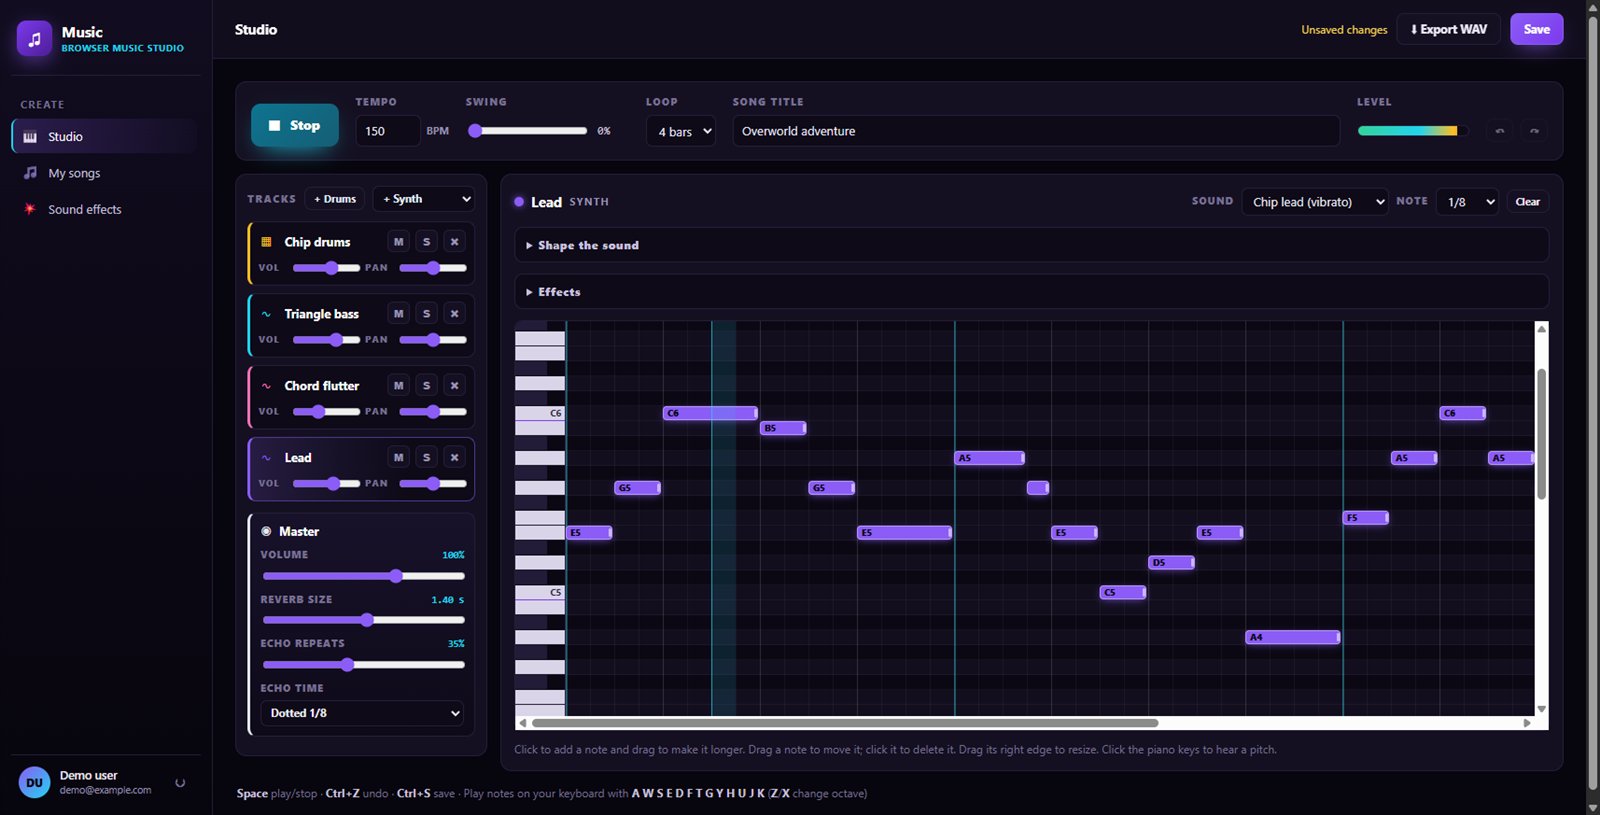The image size is (1600, 815).
Task: Remove the Chip drums track
Action: point(454,242)
